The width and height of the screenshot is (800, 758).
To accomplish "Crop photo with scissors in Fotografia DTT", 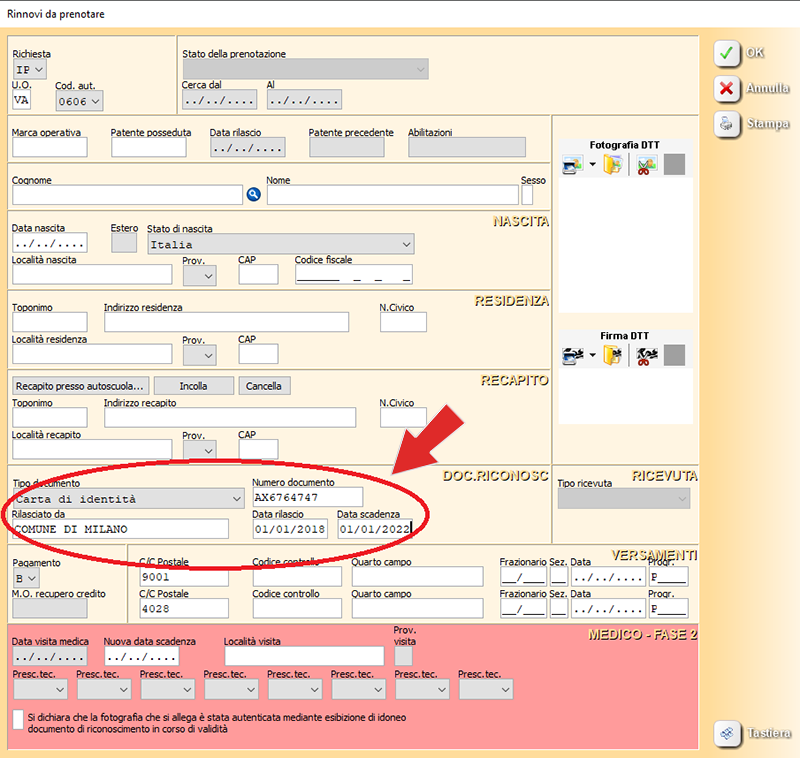I will coord(646,166).
